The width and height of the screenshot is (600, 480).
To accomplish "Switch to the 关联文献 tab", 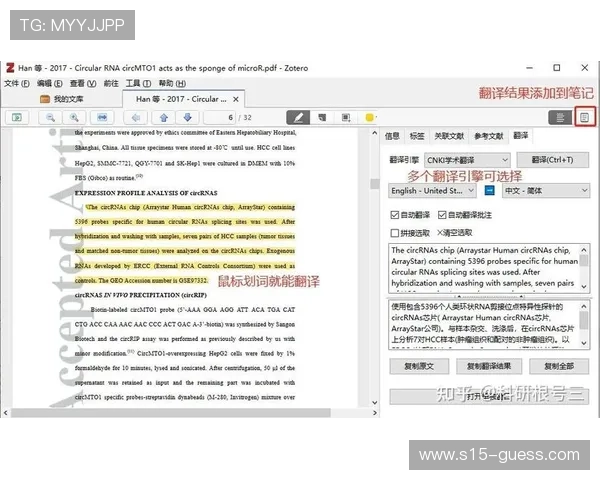I will click(449, 136).
